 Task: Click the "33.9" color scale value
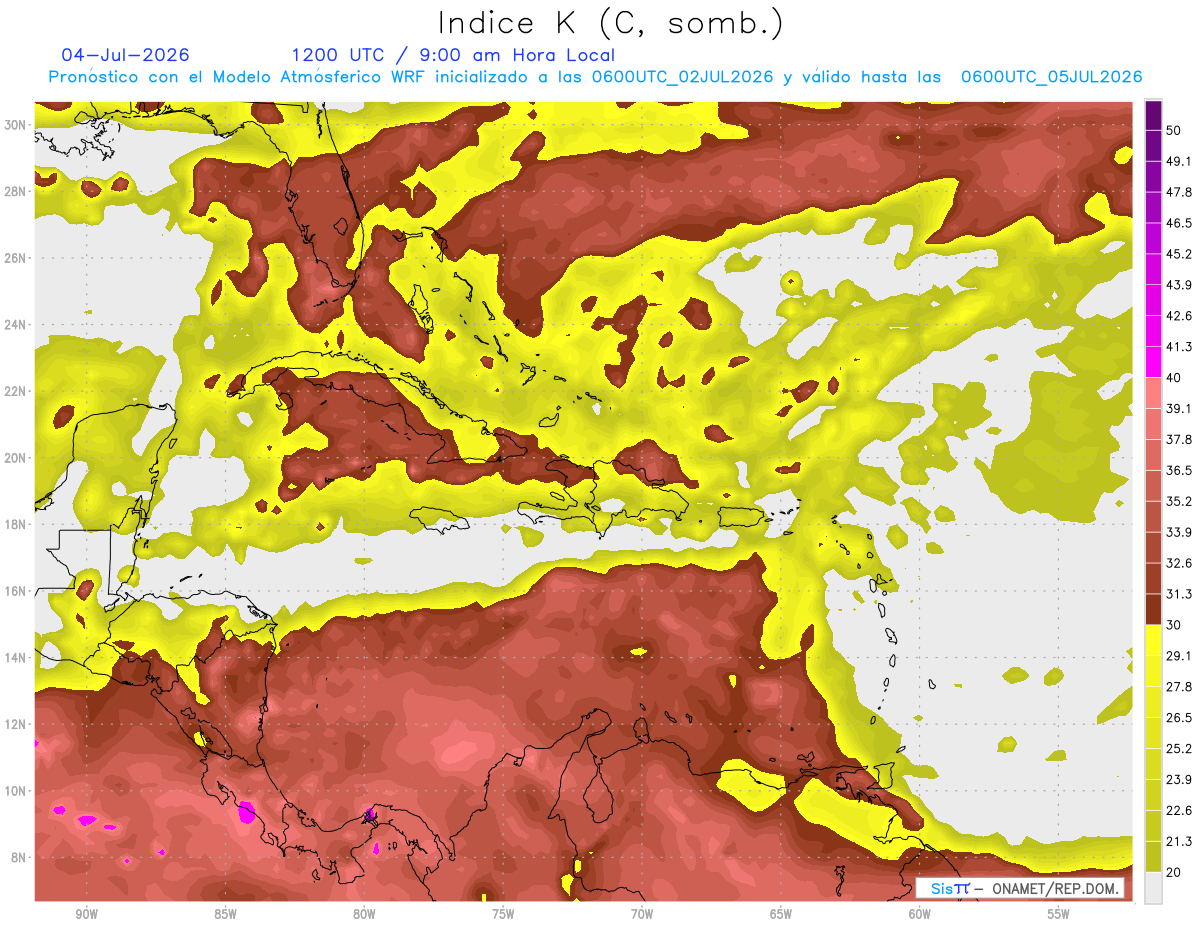tap(1178, 532)
